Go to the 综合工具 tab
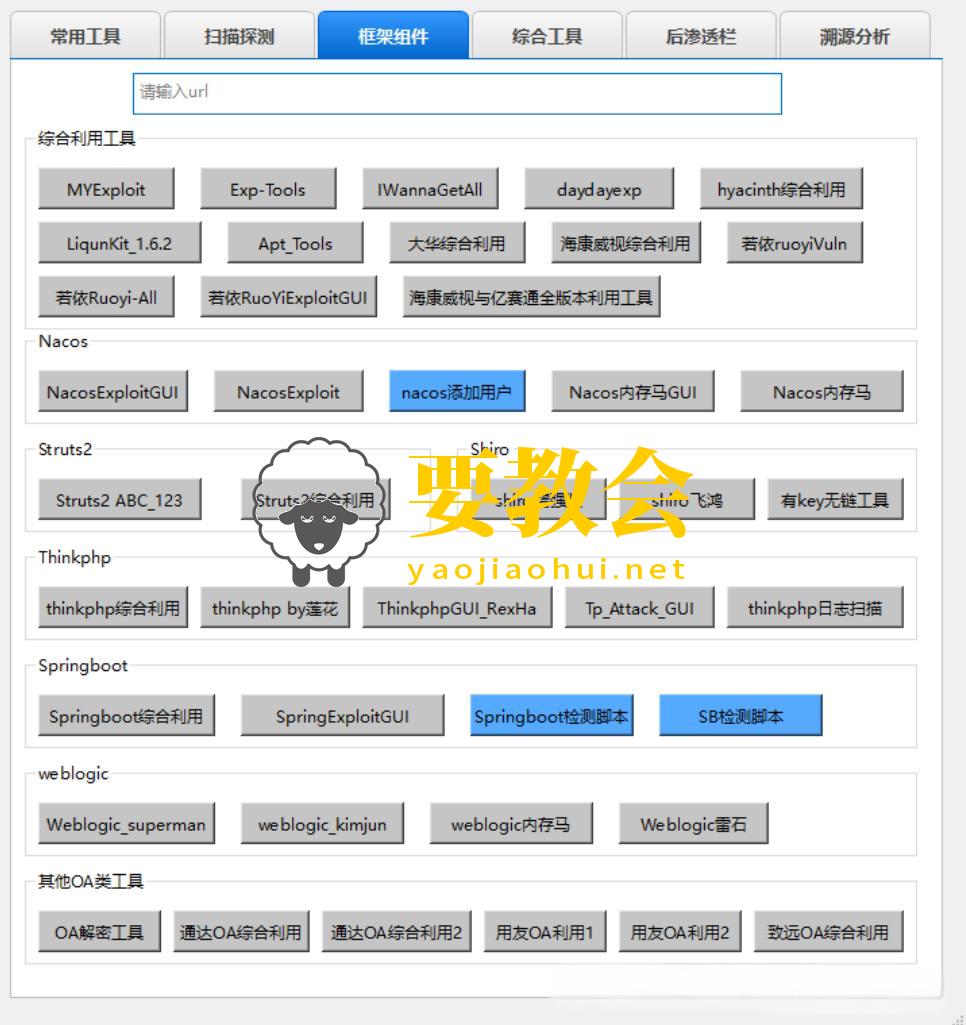This screenshot has width=966, height=1025. click(547, 36)
